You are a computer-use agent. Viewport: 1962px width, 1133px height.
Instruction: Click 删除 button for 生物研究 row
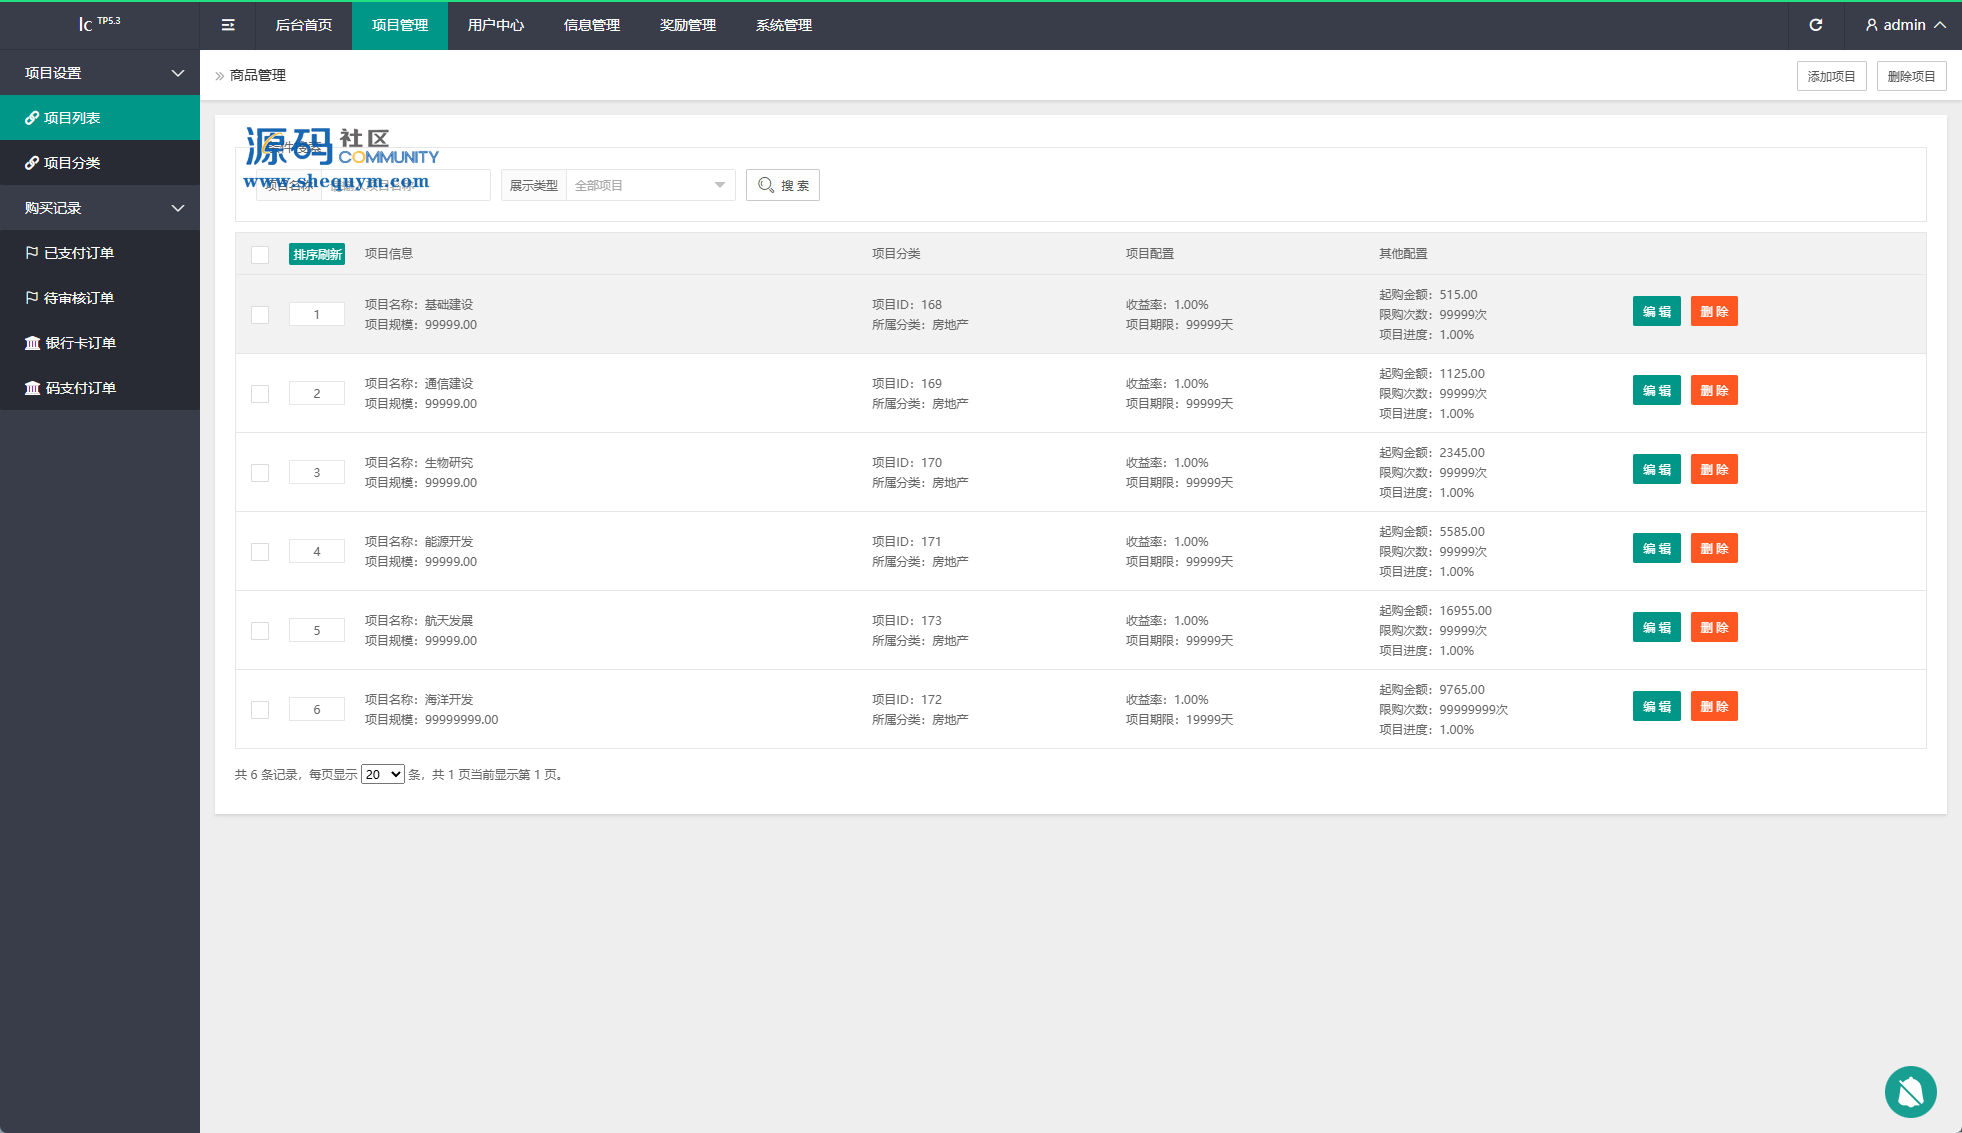click(x=1713, y=470)
